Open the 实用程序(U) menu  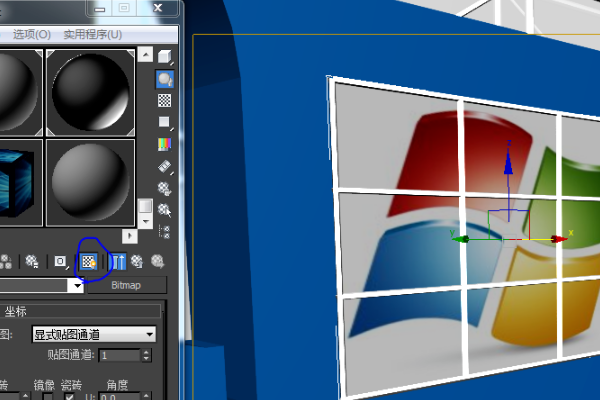(93, 34)
